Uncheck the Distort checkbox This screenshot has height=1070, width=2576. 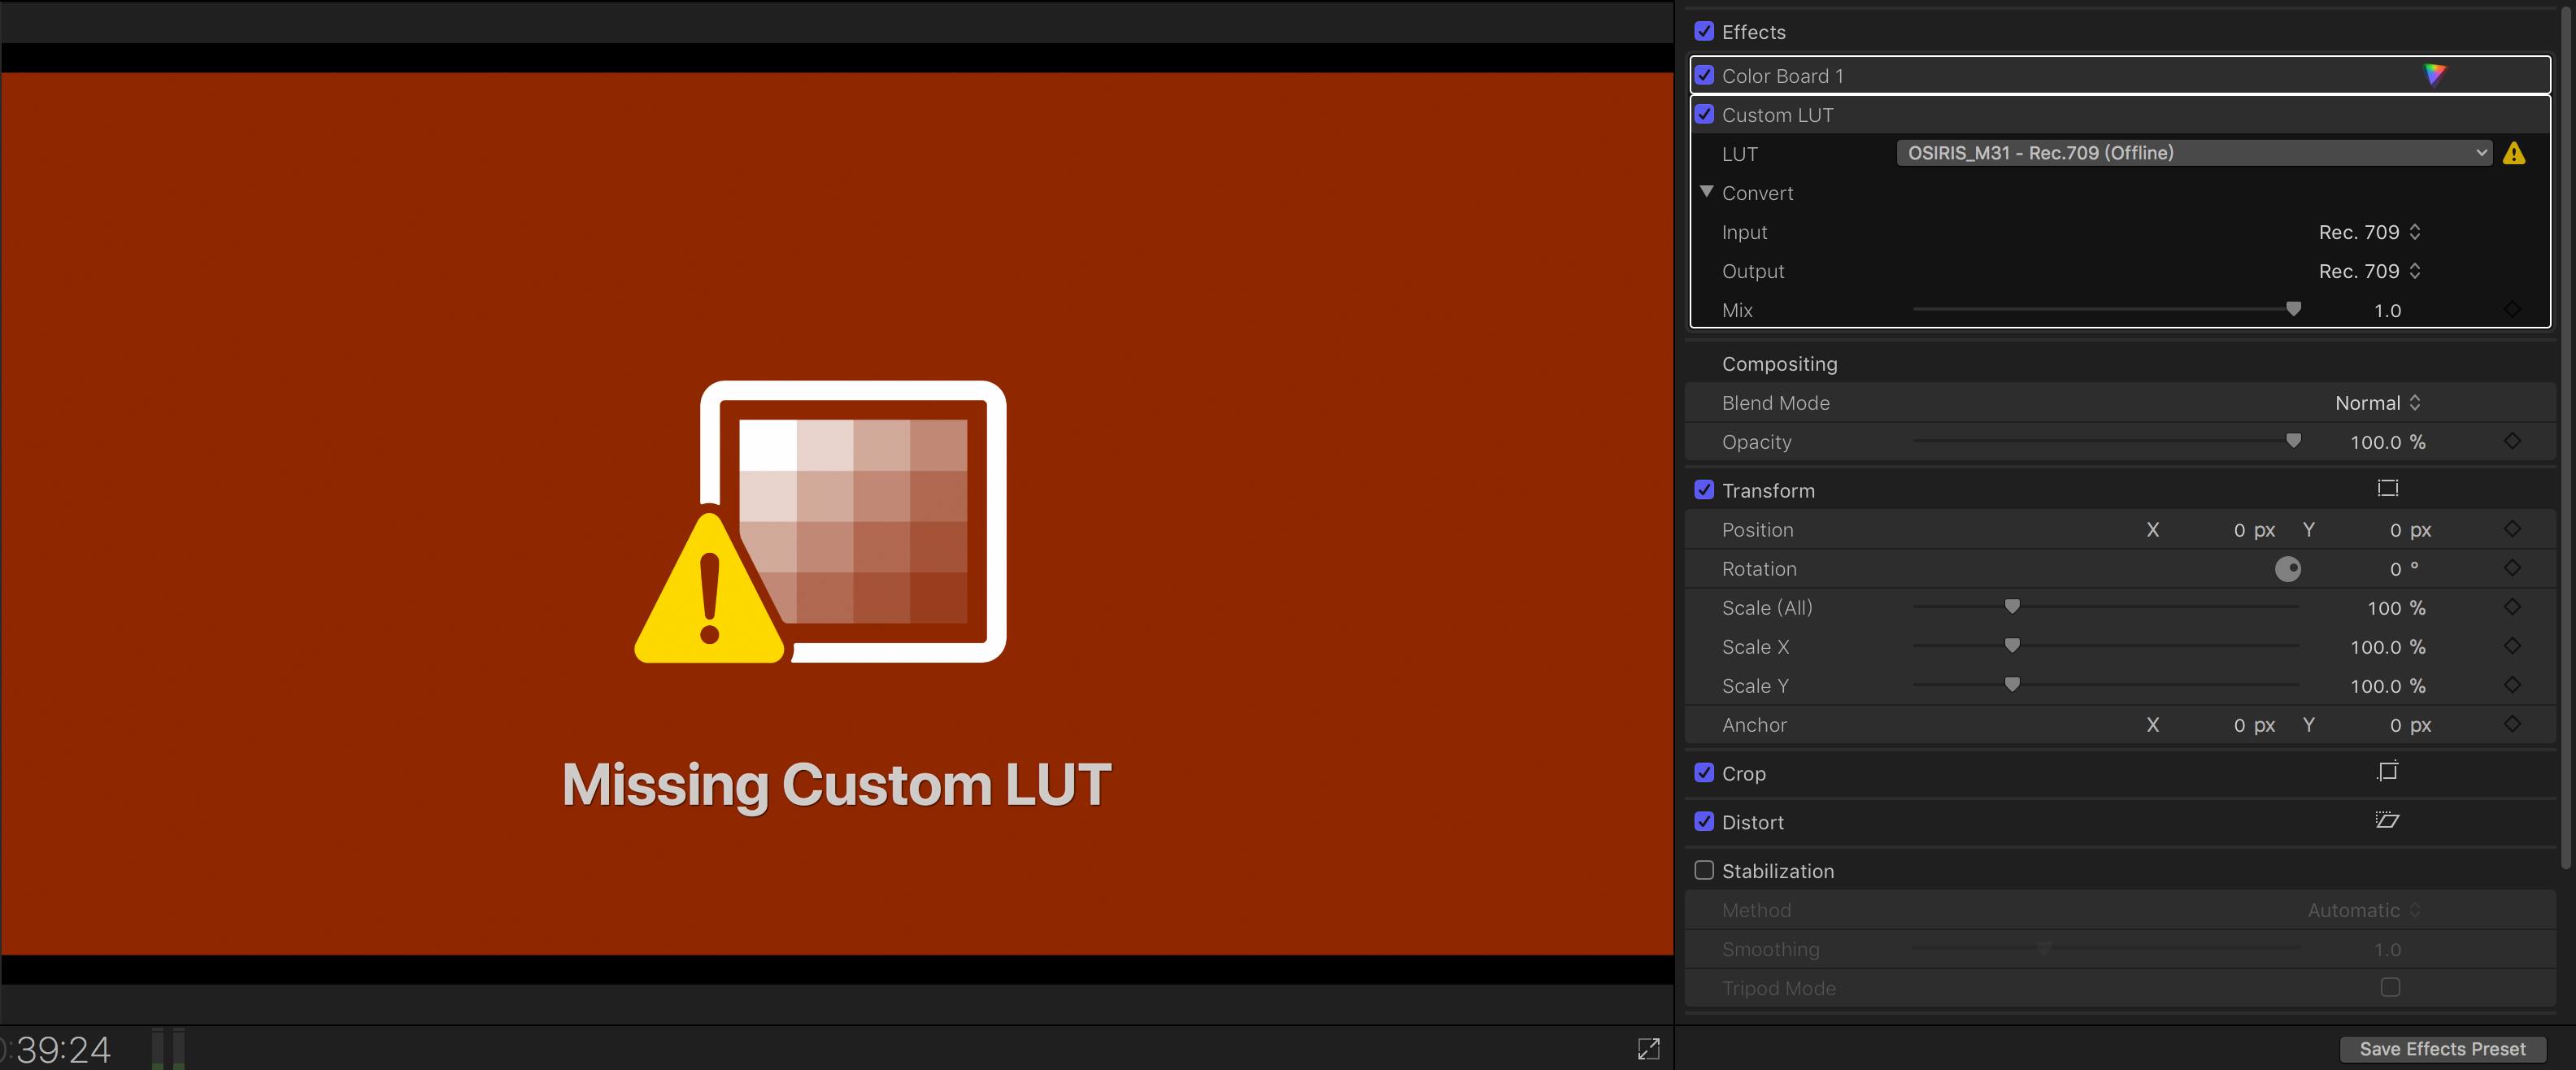pyautogui.click(x=1704, y=822)
